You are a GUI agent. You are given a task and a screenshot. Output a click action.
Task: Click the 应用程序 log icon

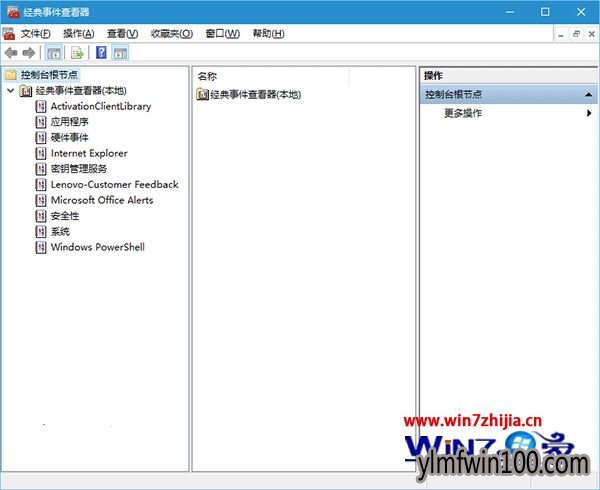(41, 122)
